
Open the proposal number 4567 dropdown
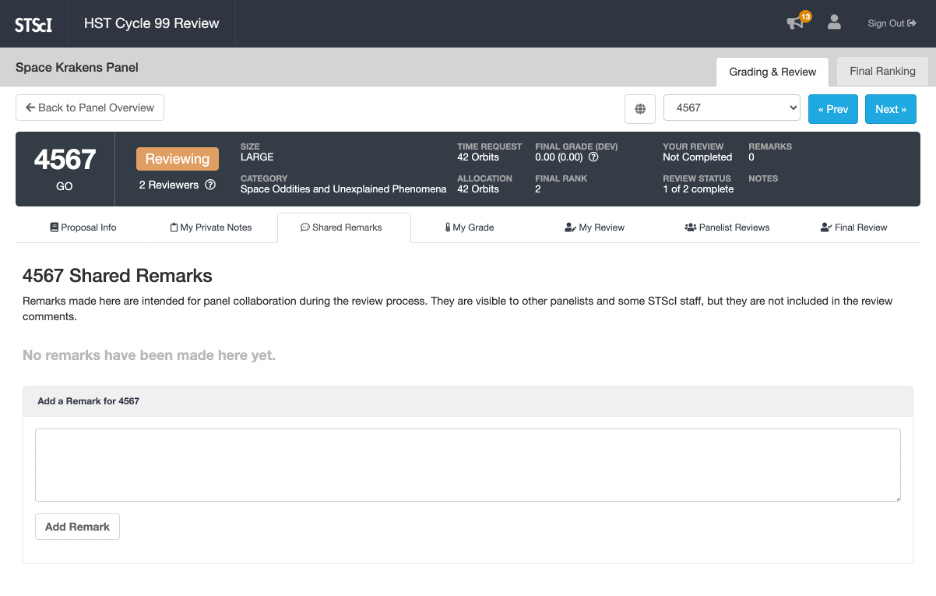(731, 108)
